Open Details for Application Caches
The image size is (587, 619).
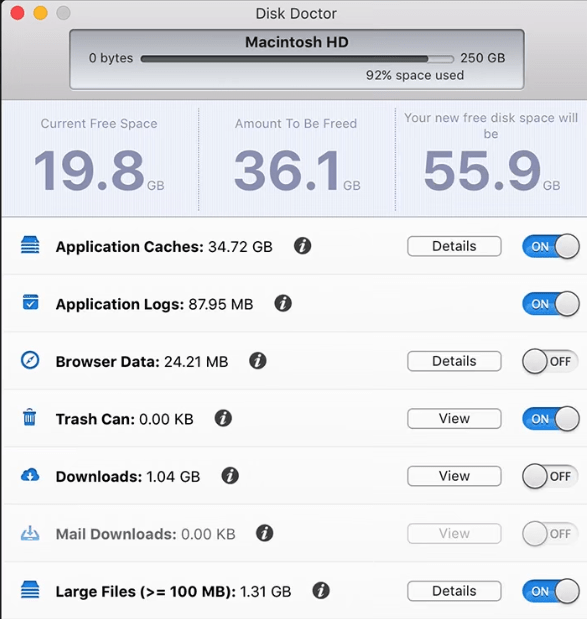tap(454, 246)
